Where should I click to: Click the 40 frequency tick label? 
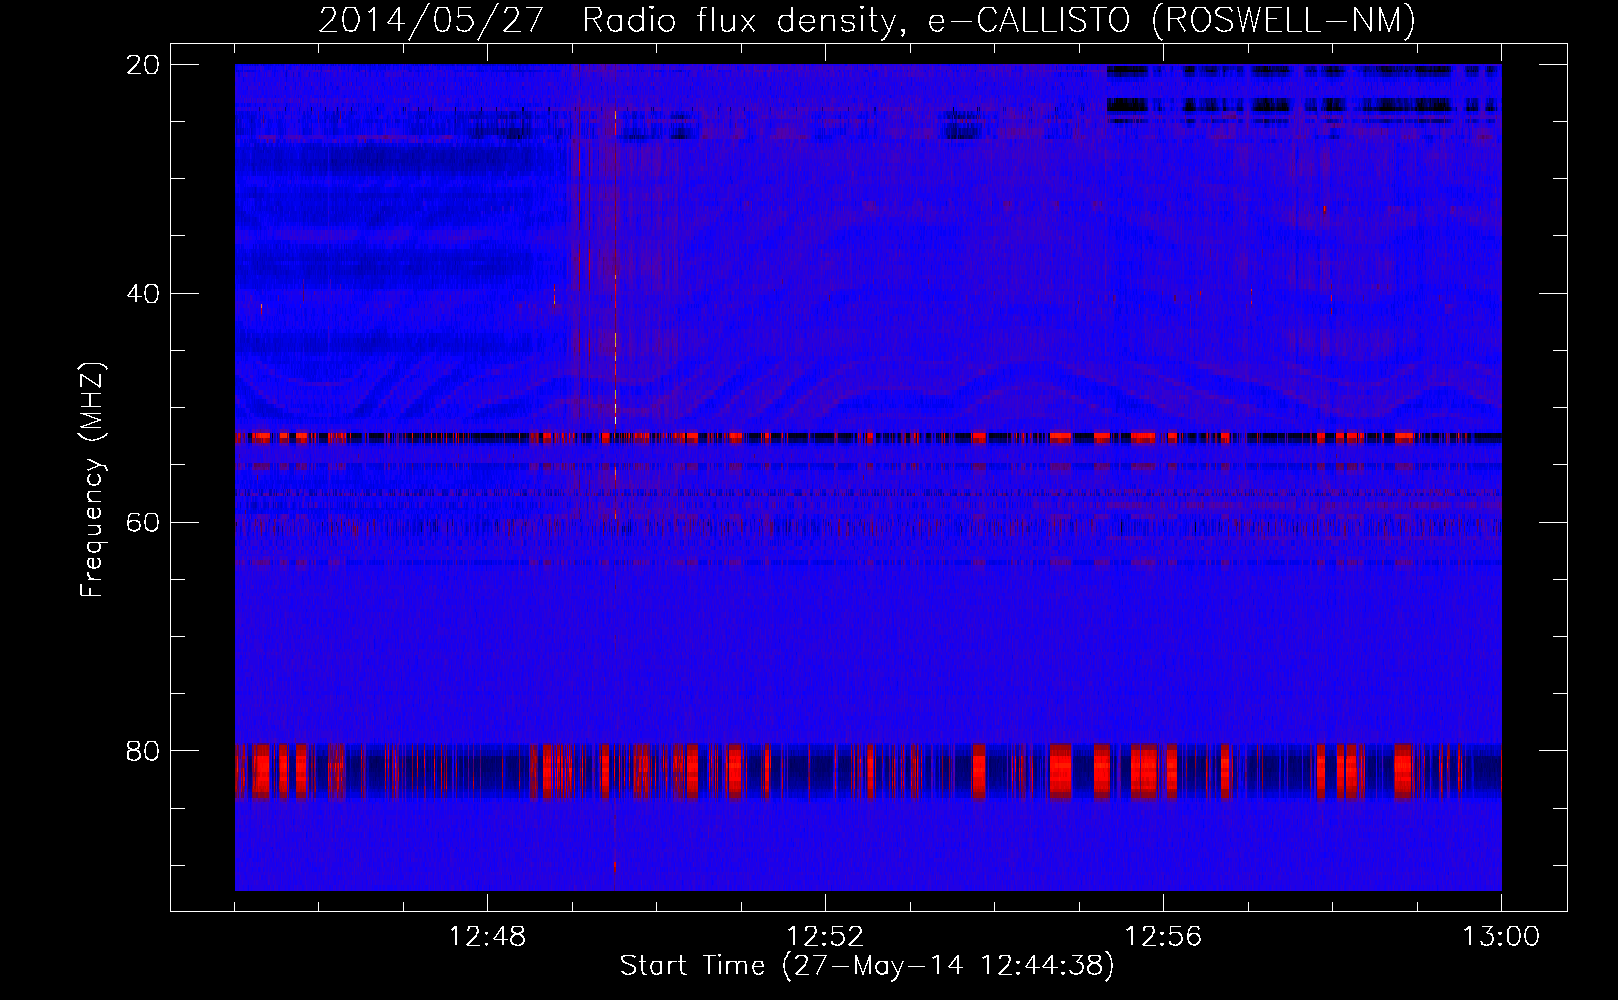142,294
